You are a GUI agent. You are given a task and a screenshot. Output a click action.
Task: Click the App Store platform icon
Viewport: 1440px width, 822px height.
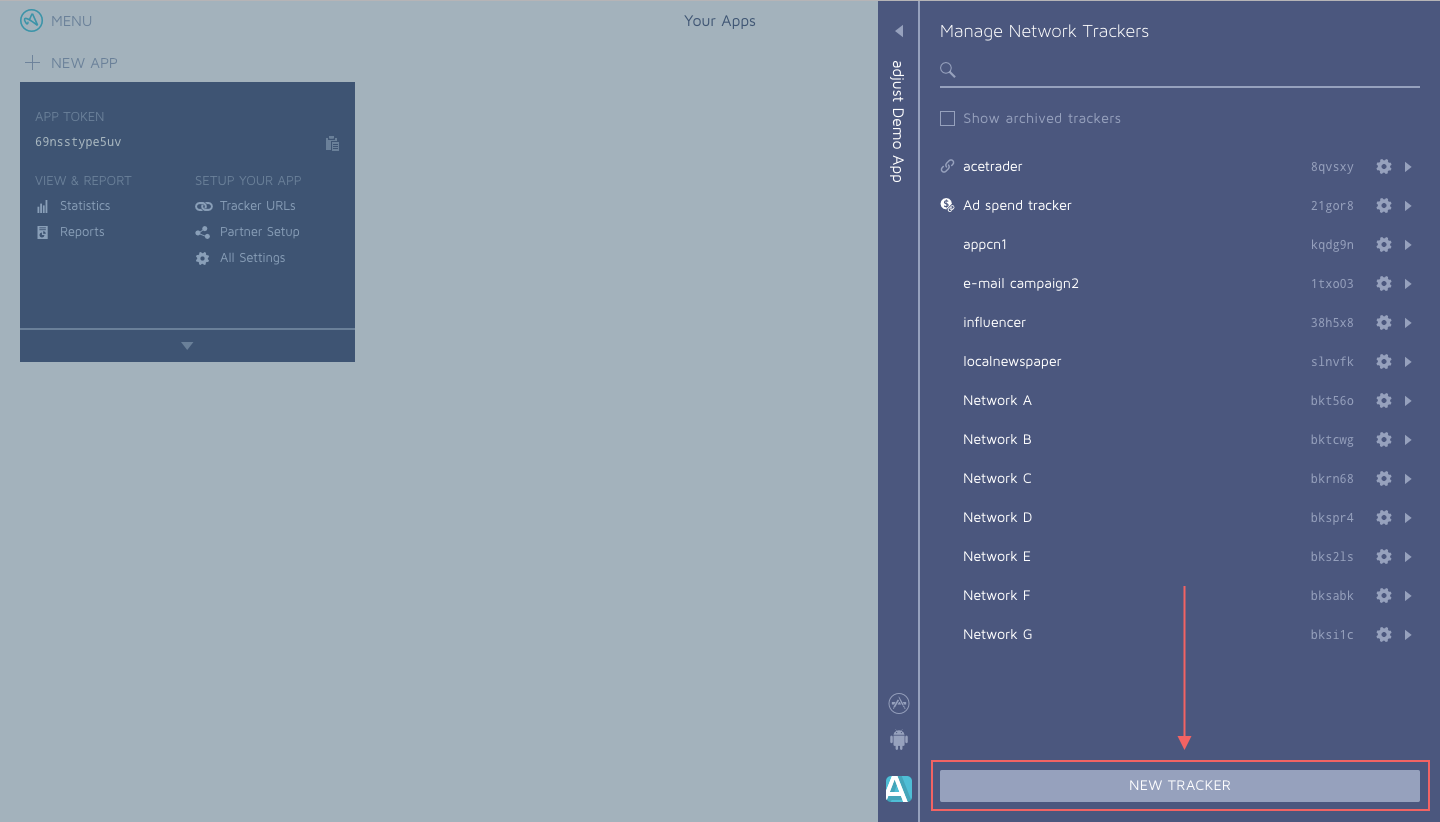tap(898, 704)
